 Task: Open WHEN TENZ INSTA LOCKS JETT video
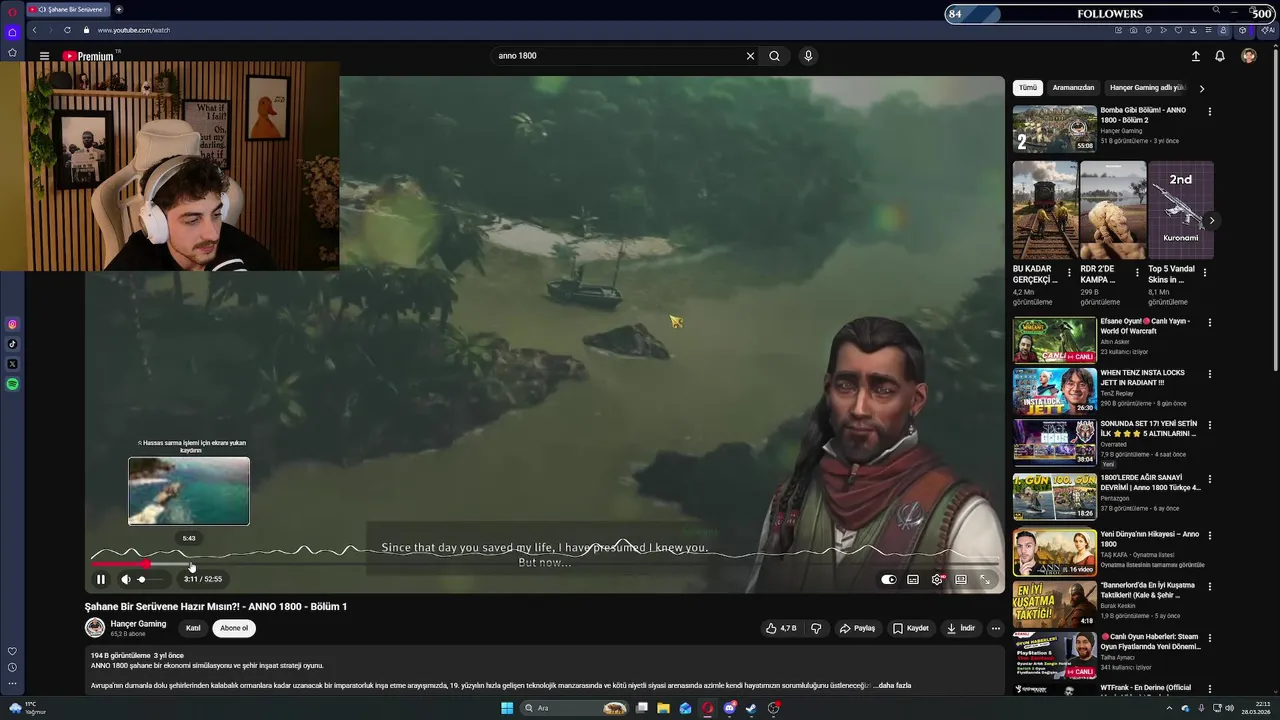1054,391
